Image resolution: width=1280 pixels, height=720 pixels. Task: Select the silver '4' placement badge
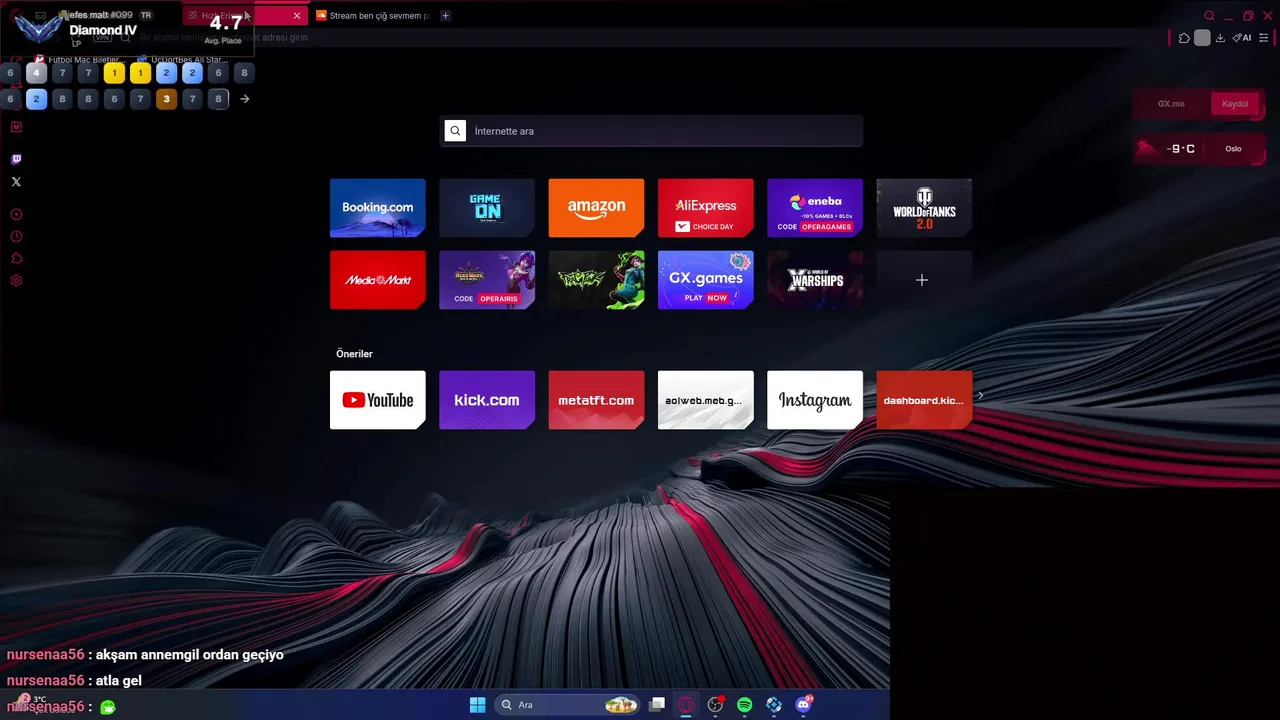(x=36, y=73)
